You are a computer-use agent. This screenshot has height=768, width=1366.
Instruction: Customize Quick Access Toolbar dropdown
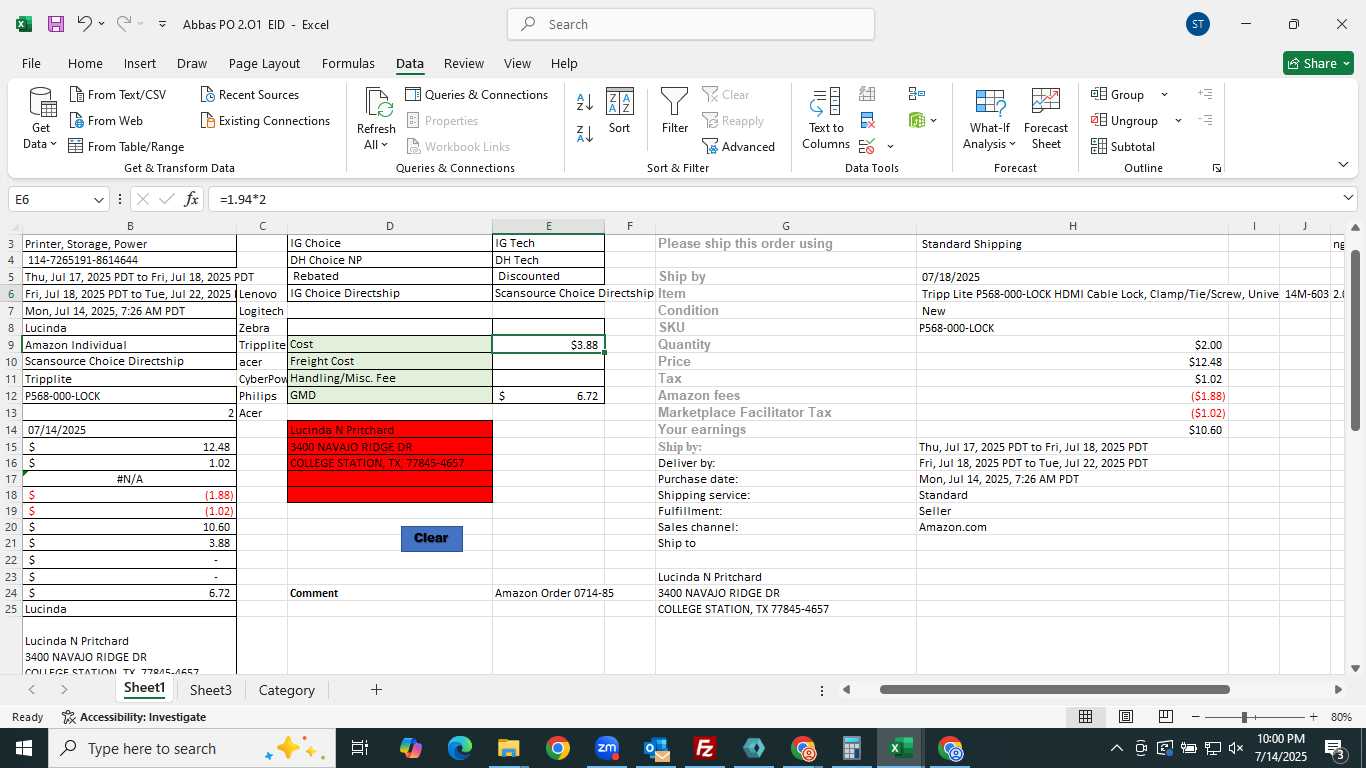click(162, 24)
